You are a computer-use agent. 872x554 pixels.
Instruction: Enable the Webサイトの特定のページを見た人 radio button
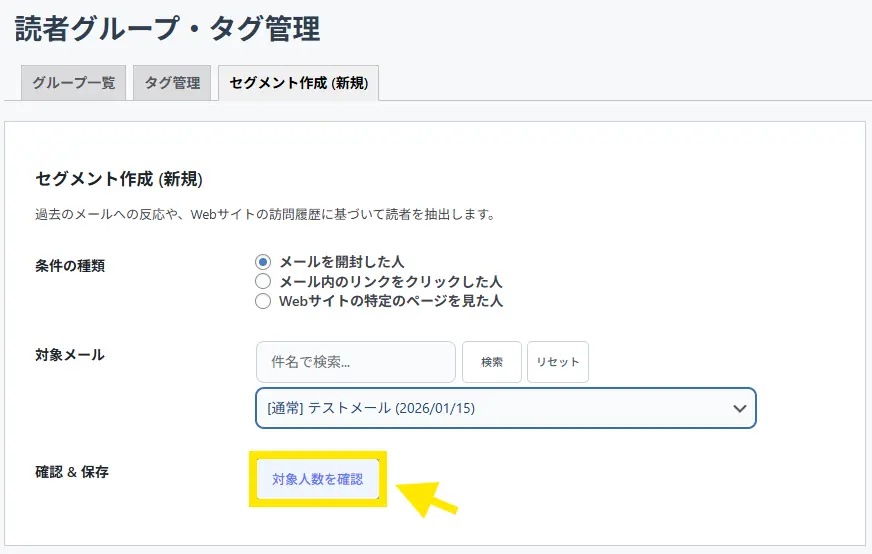263,300
